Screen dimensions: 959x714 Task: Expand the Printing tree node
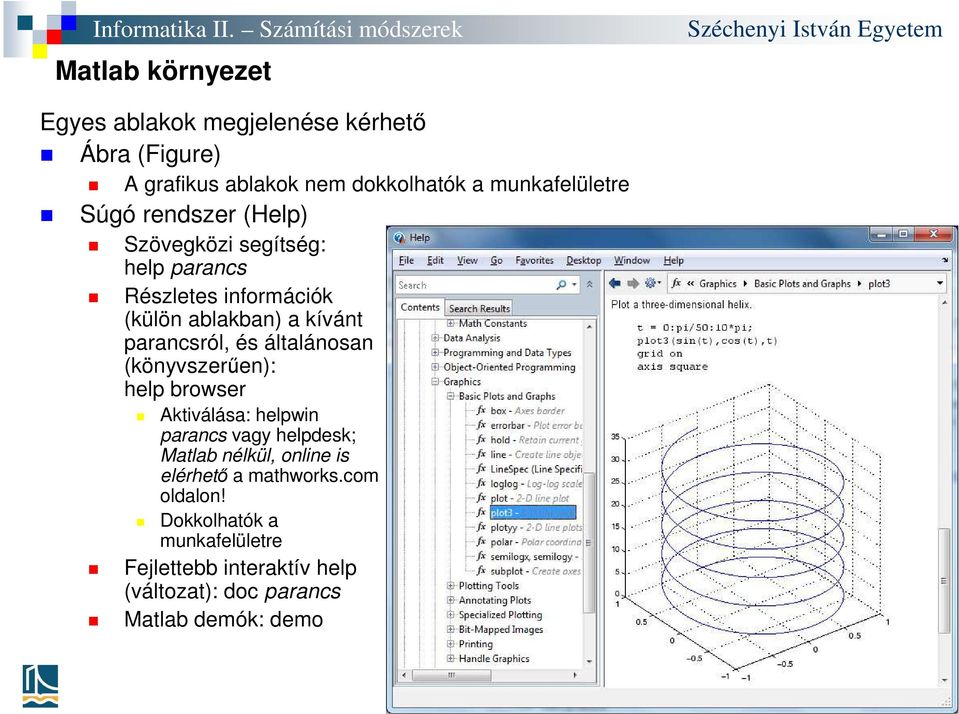click(x=451, y=644)
